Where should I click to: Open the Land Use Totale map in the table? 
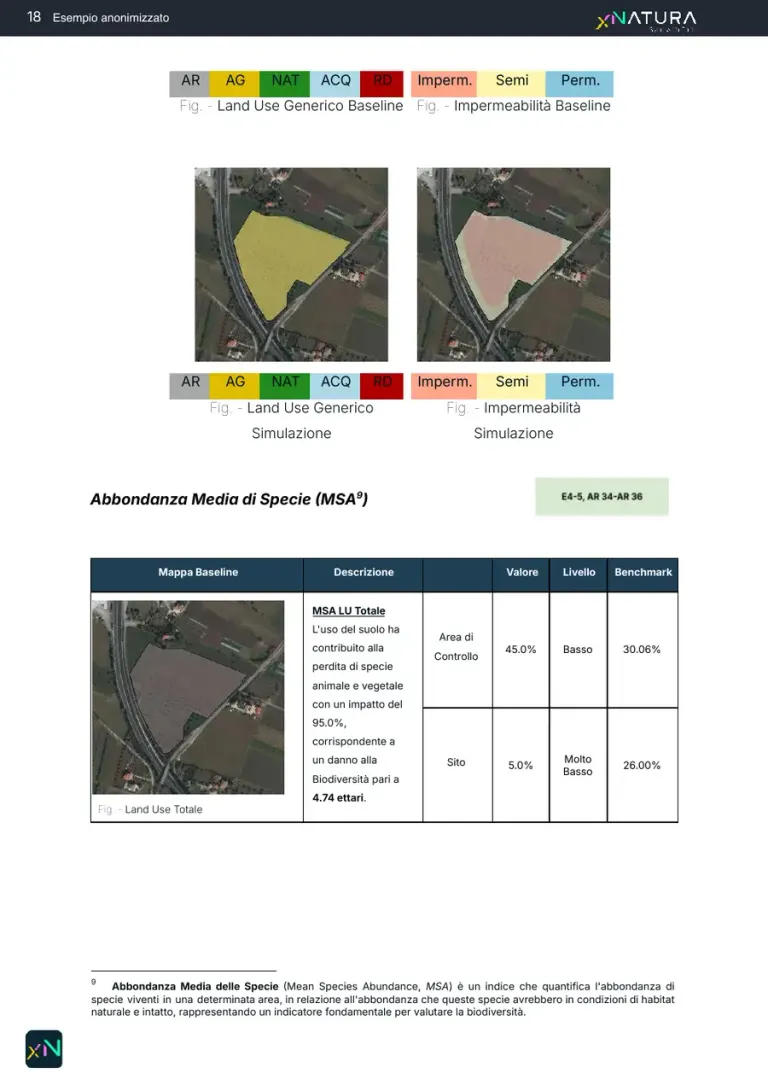click(188, 697)
